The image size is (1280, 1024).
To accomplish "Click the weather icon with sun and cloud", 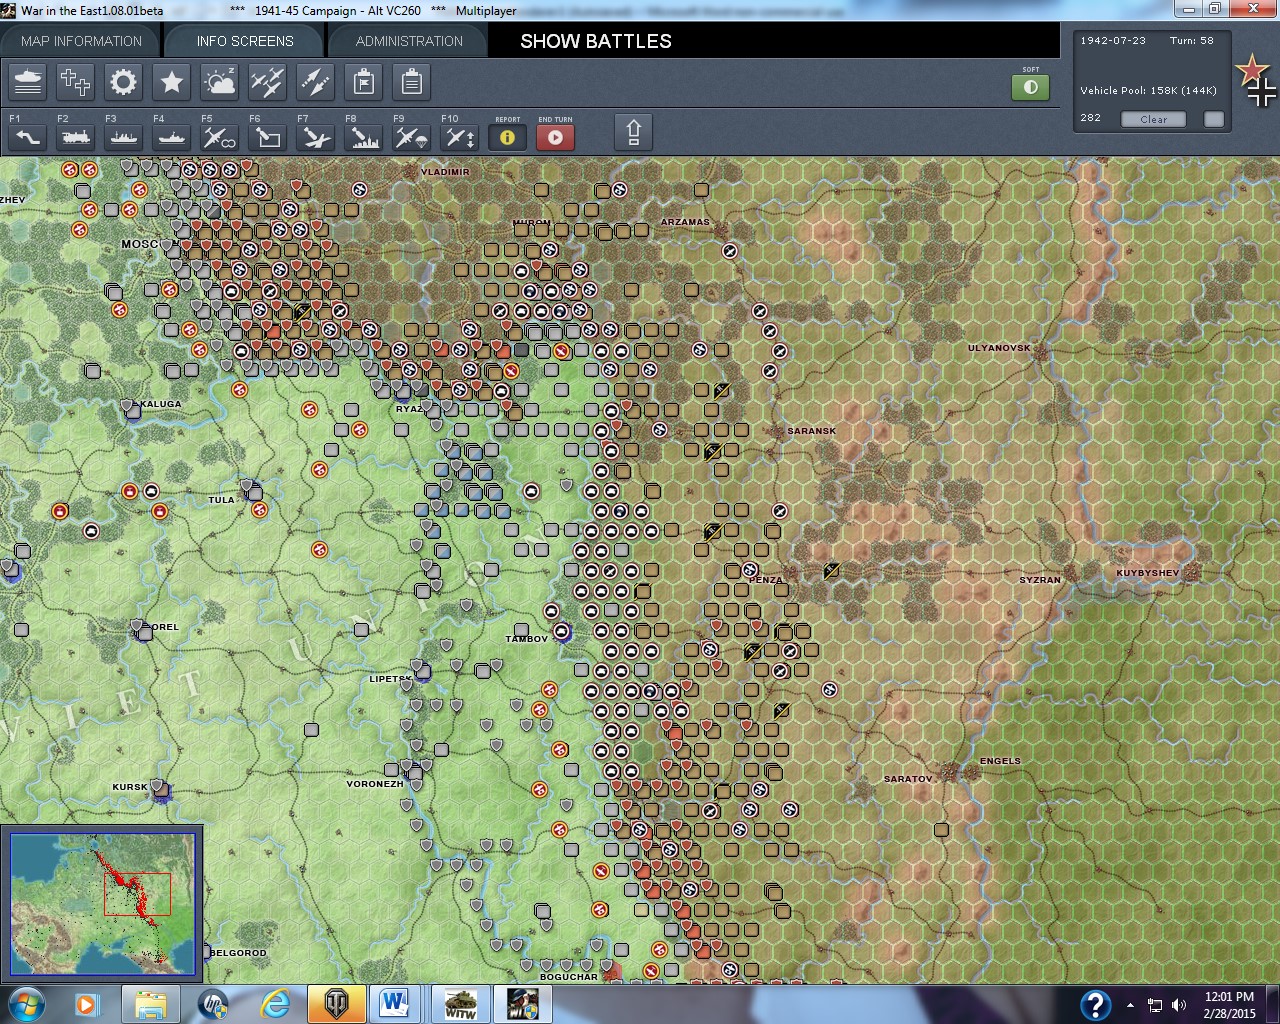I will [x=219, y=82].
